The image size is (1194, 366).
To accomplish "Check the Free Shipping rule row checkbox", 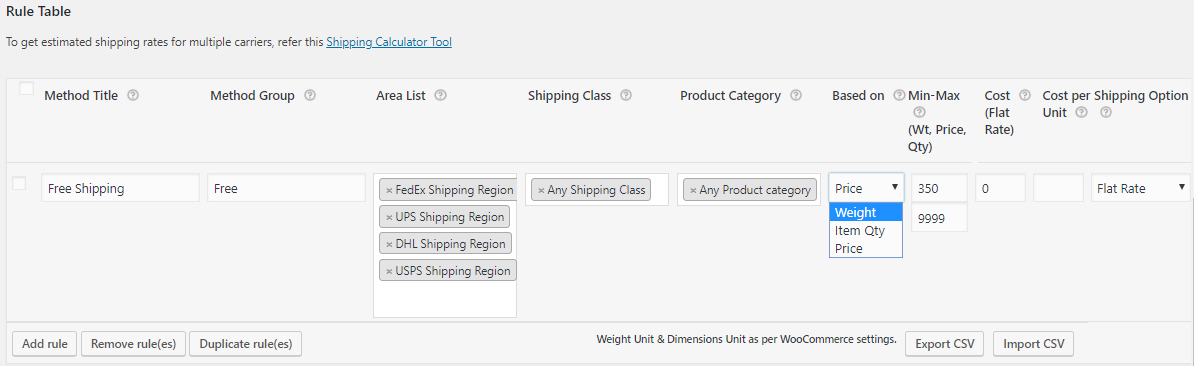I will (19, 183).
